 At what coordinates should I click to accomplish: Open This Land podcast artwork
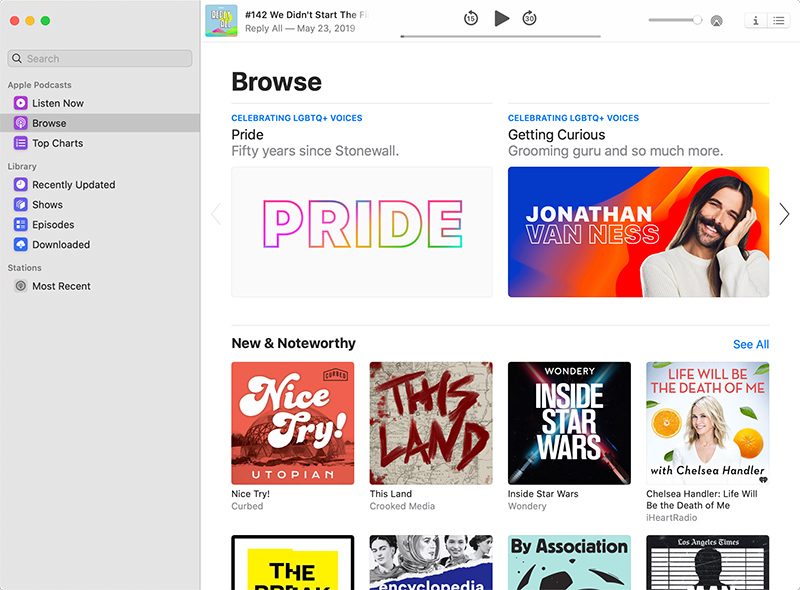tap(431, 423)
